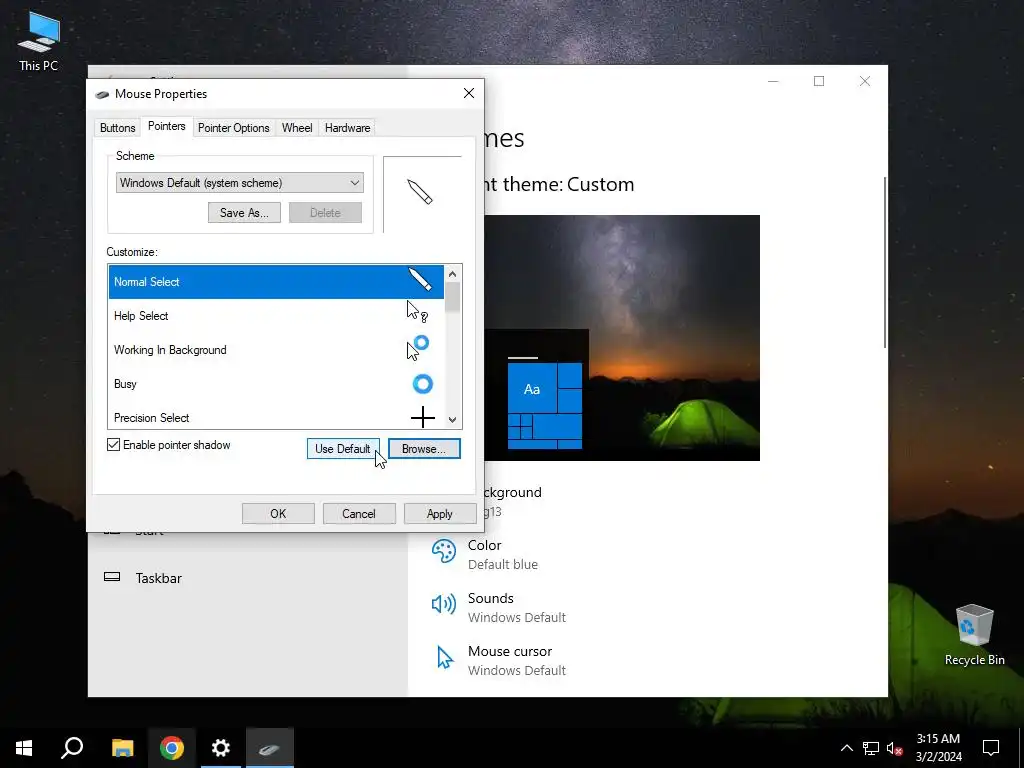Switch to the Buttons tab

coord(118,127)
